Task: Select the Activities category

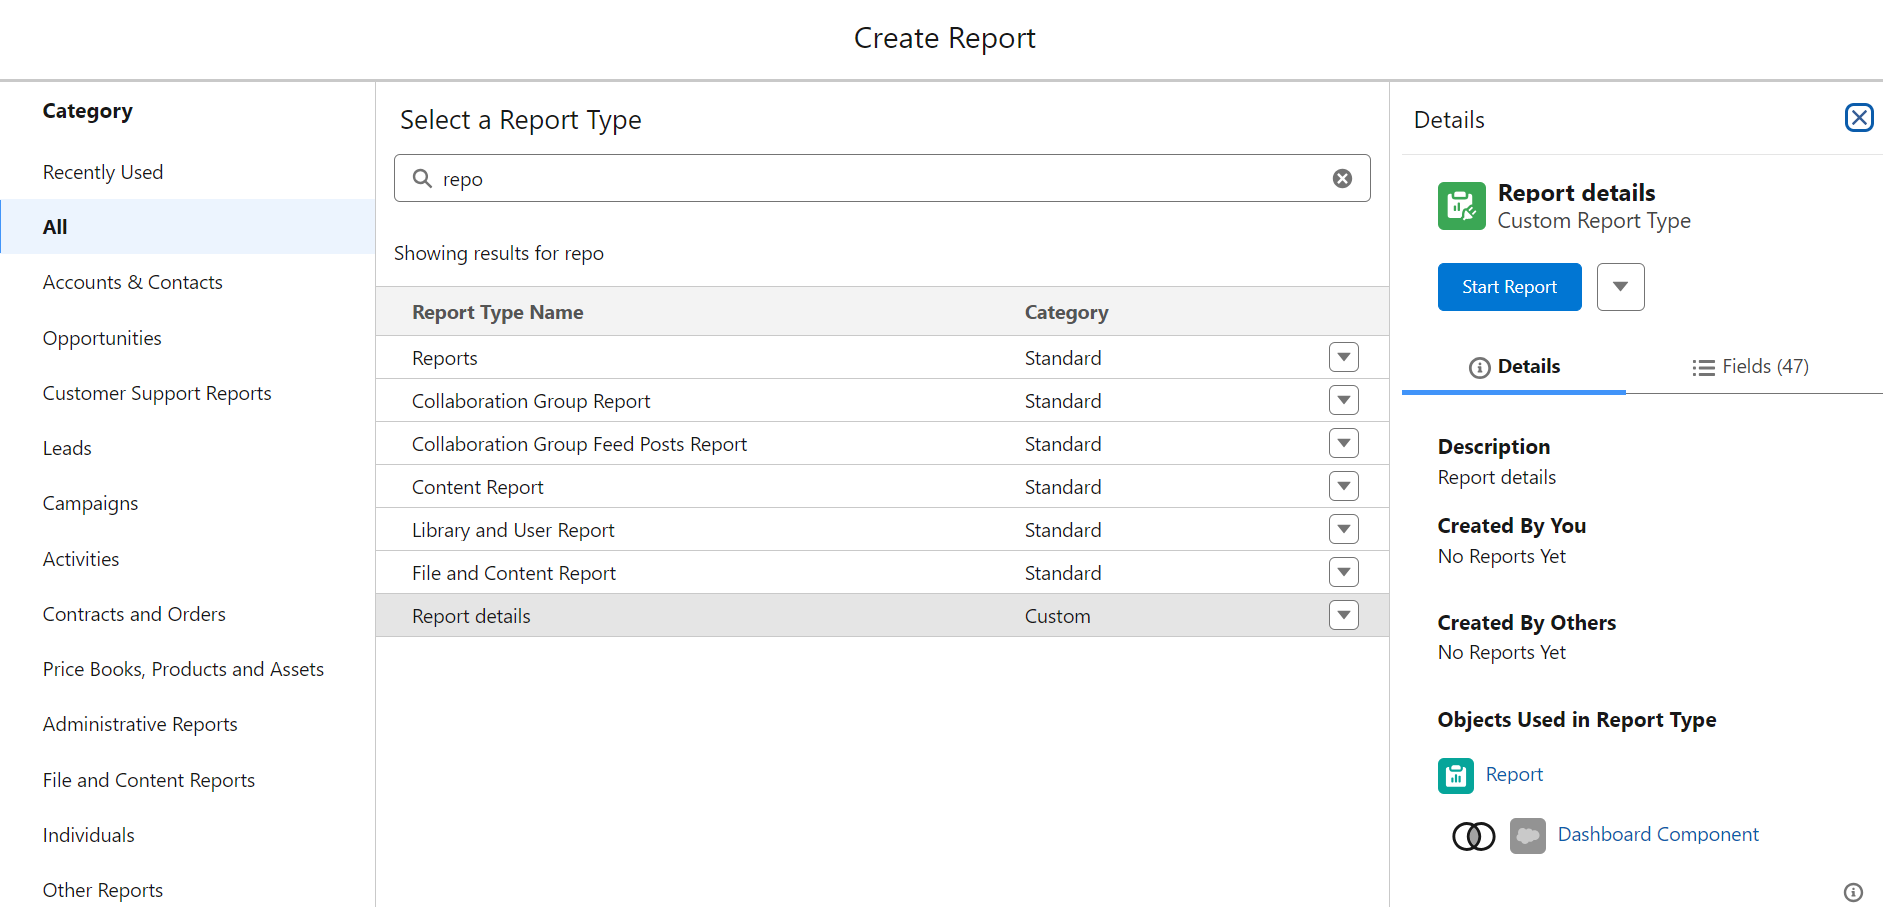Action: click(x=188, y=559)
